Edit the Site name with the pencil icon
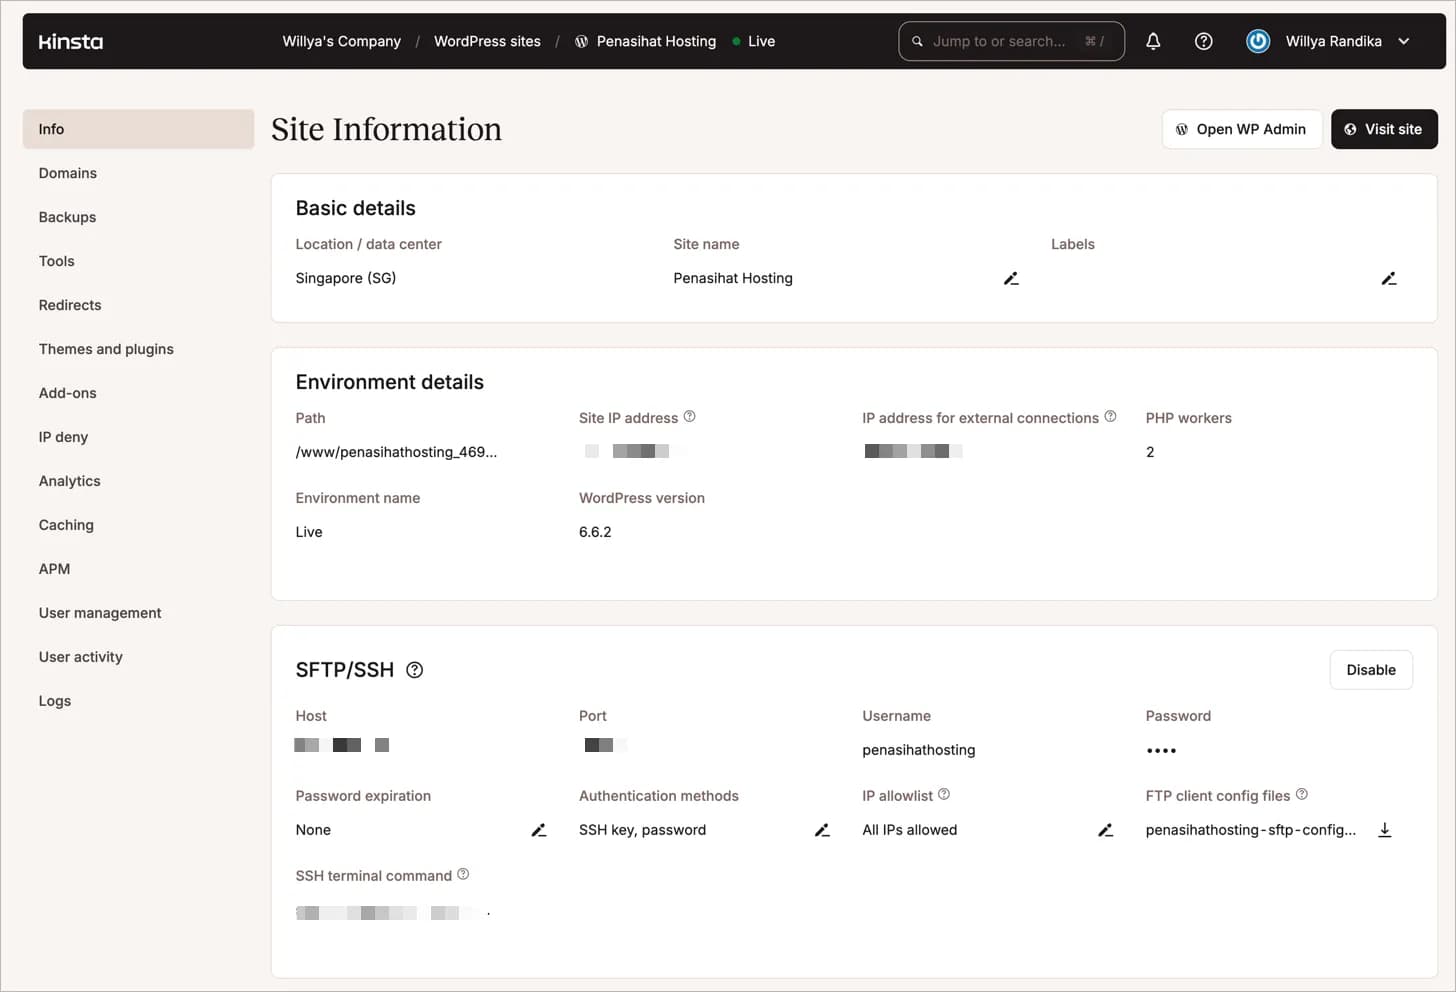1456x992 pixels. pyautogui.click(x=1011, y=278)
